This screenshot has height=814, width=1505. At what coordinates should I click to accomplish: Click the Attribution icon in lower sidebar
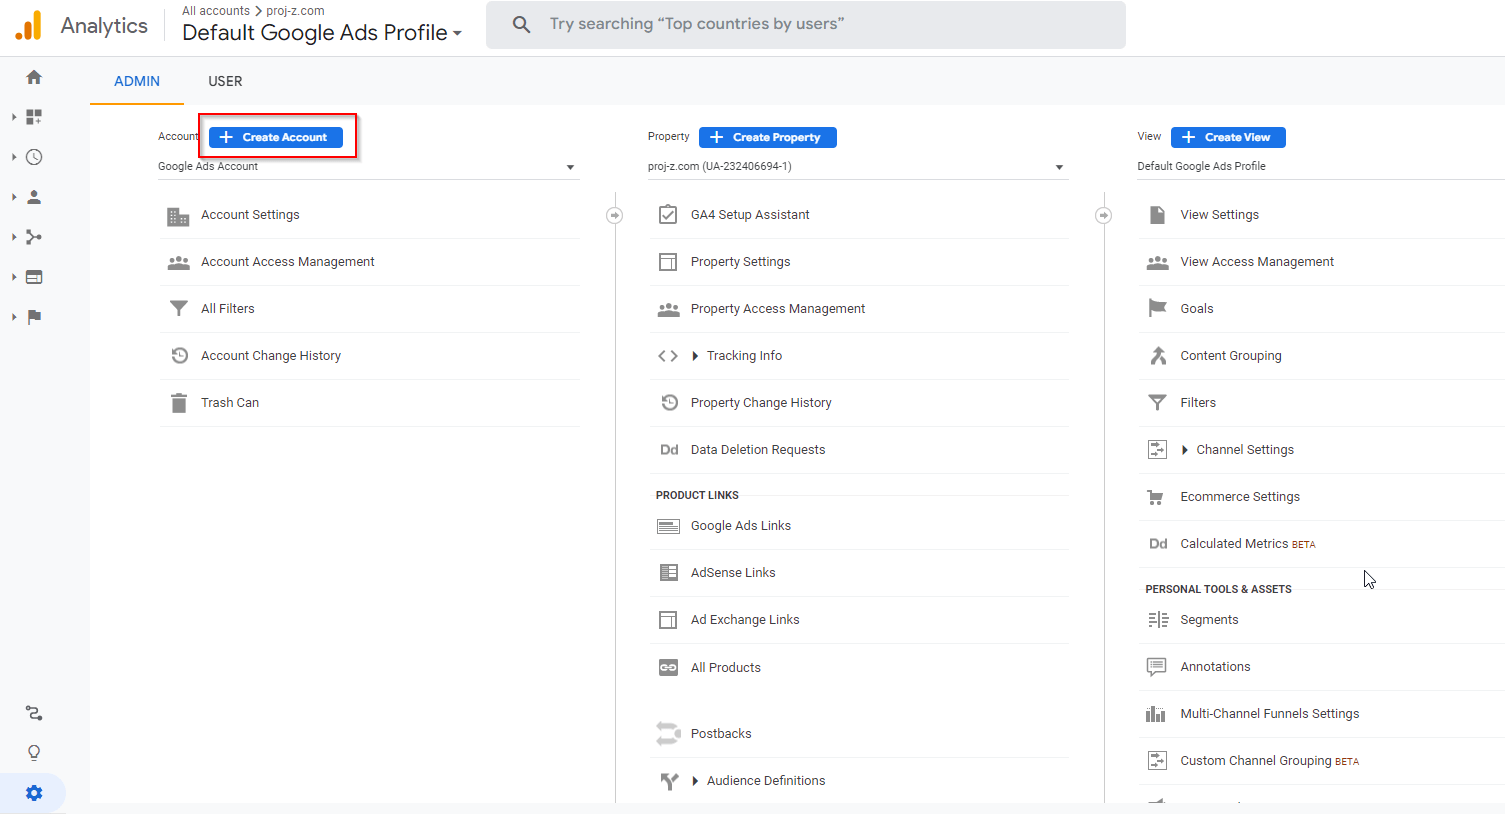(x=34, y=713)
